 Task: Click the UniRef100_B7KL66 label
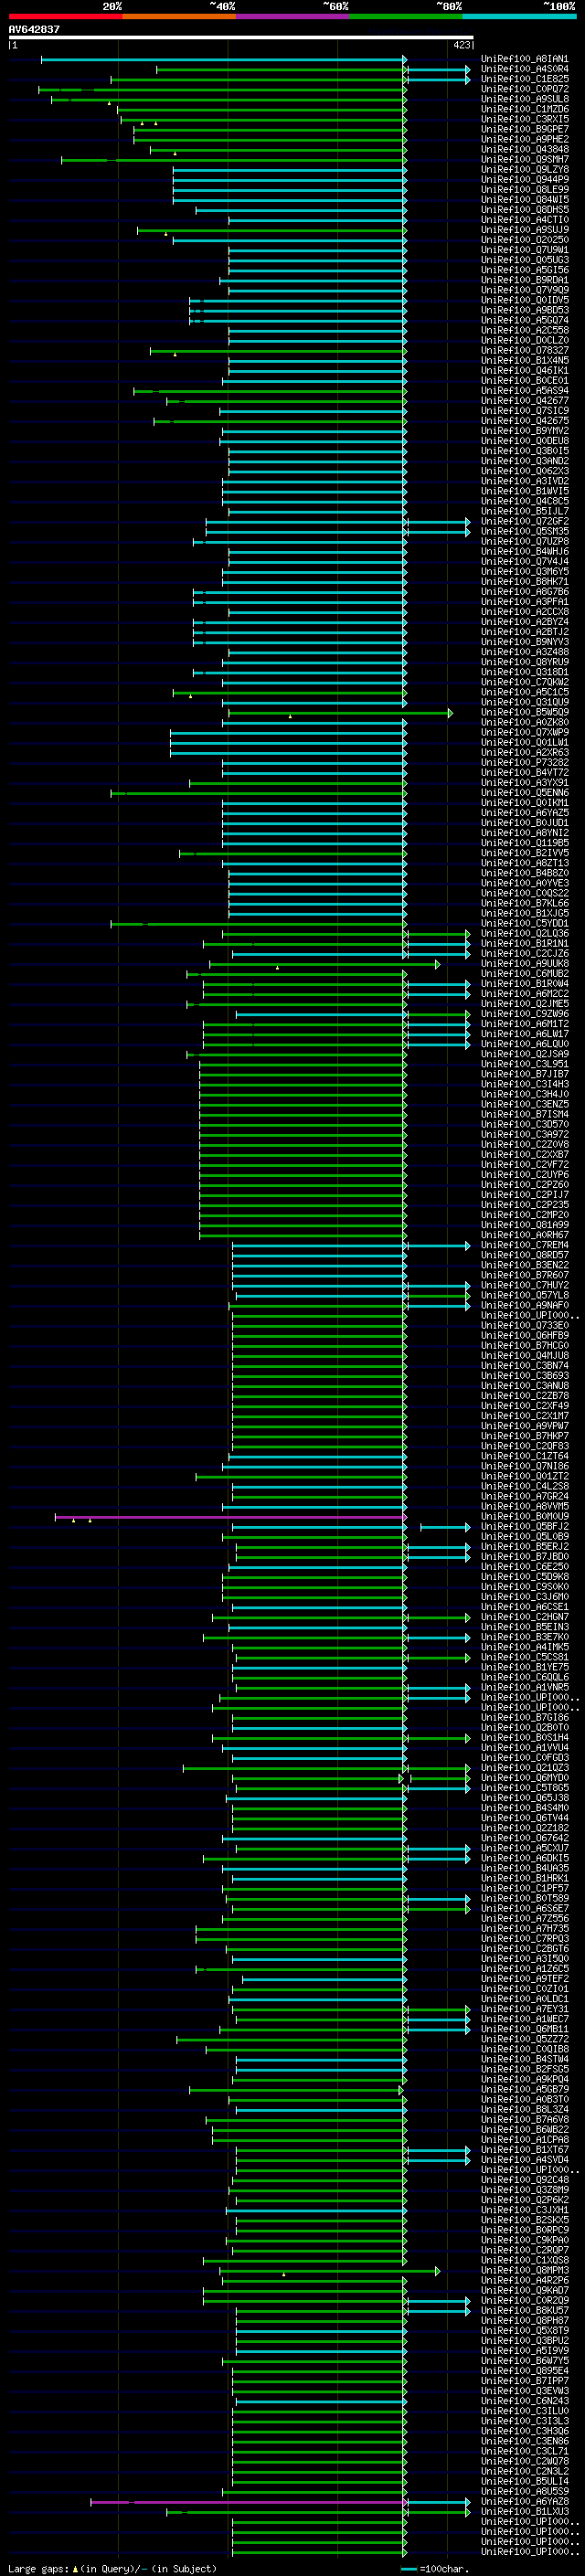tap(525, 904)
